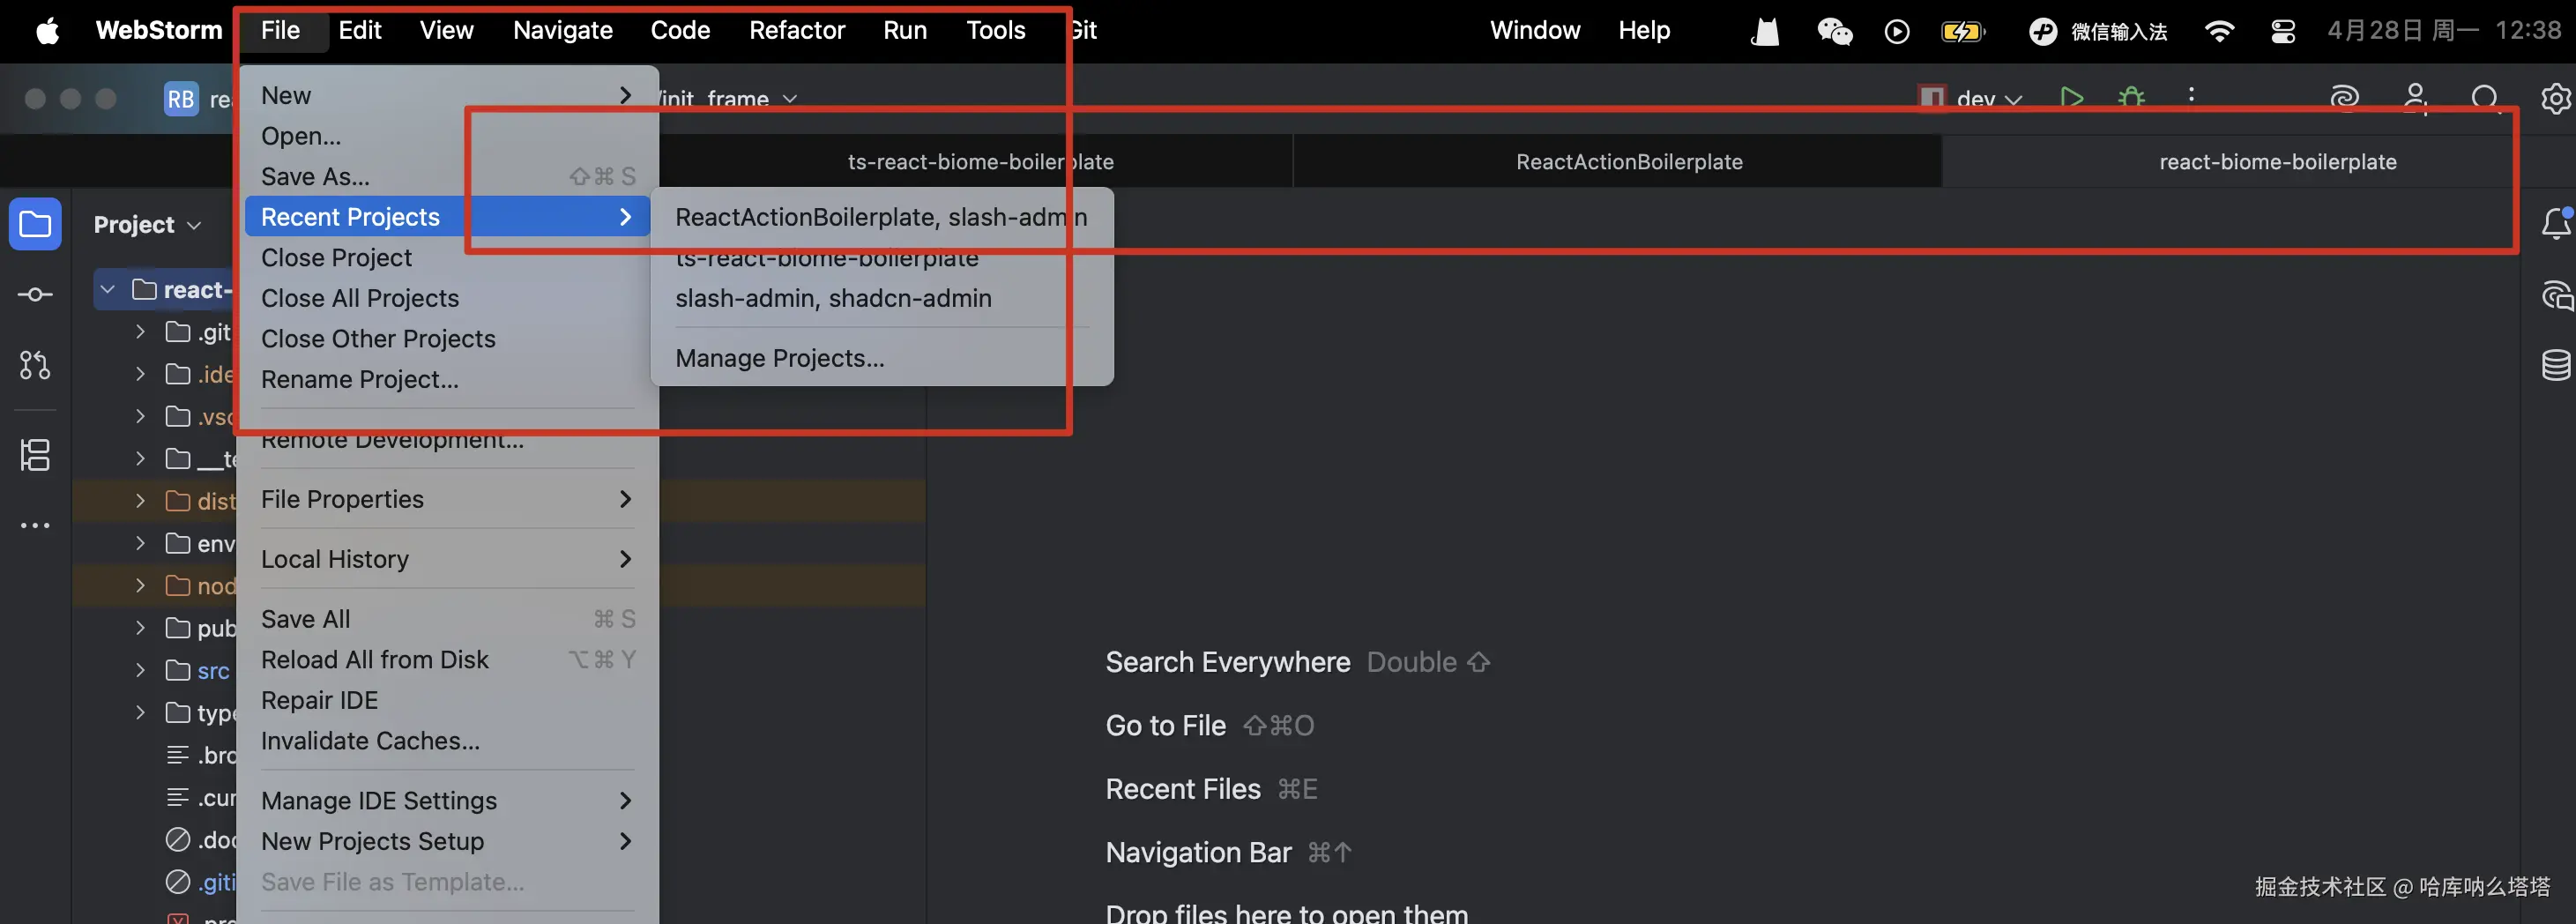2576x924 pixels.
Task: Open the Refactor menu
Action: pos(797,30)
